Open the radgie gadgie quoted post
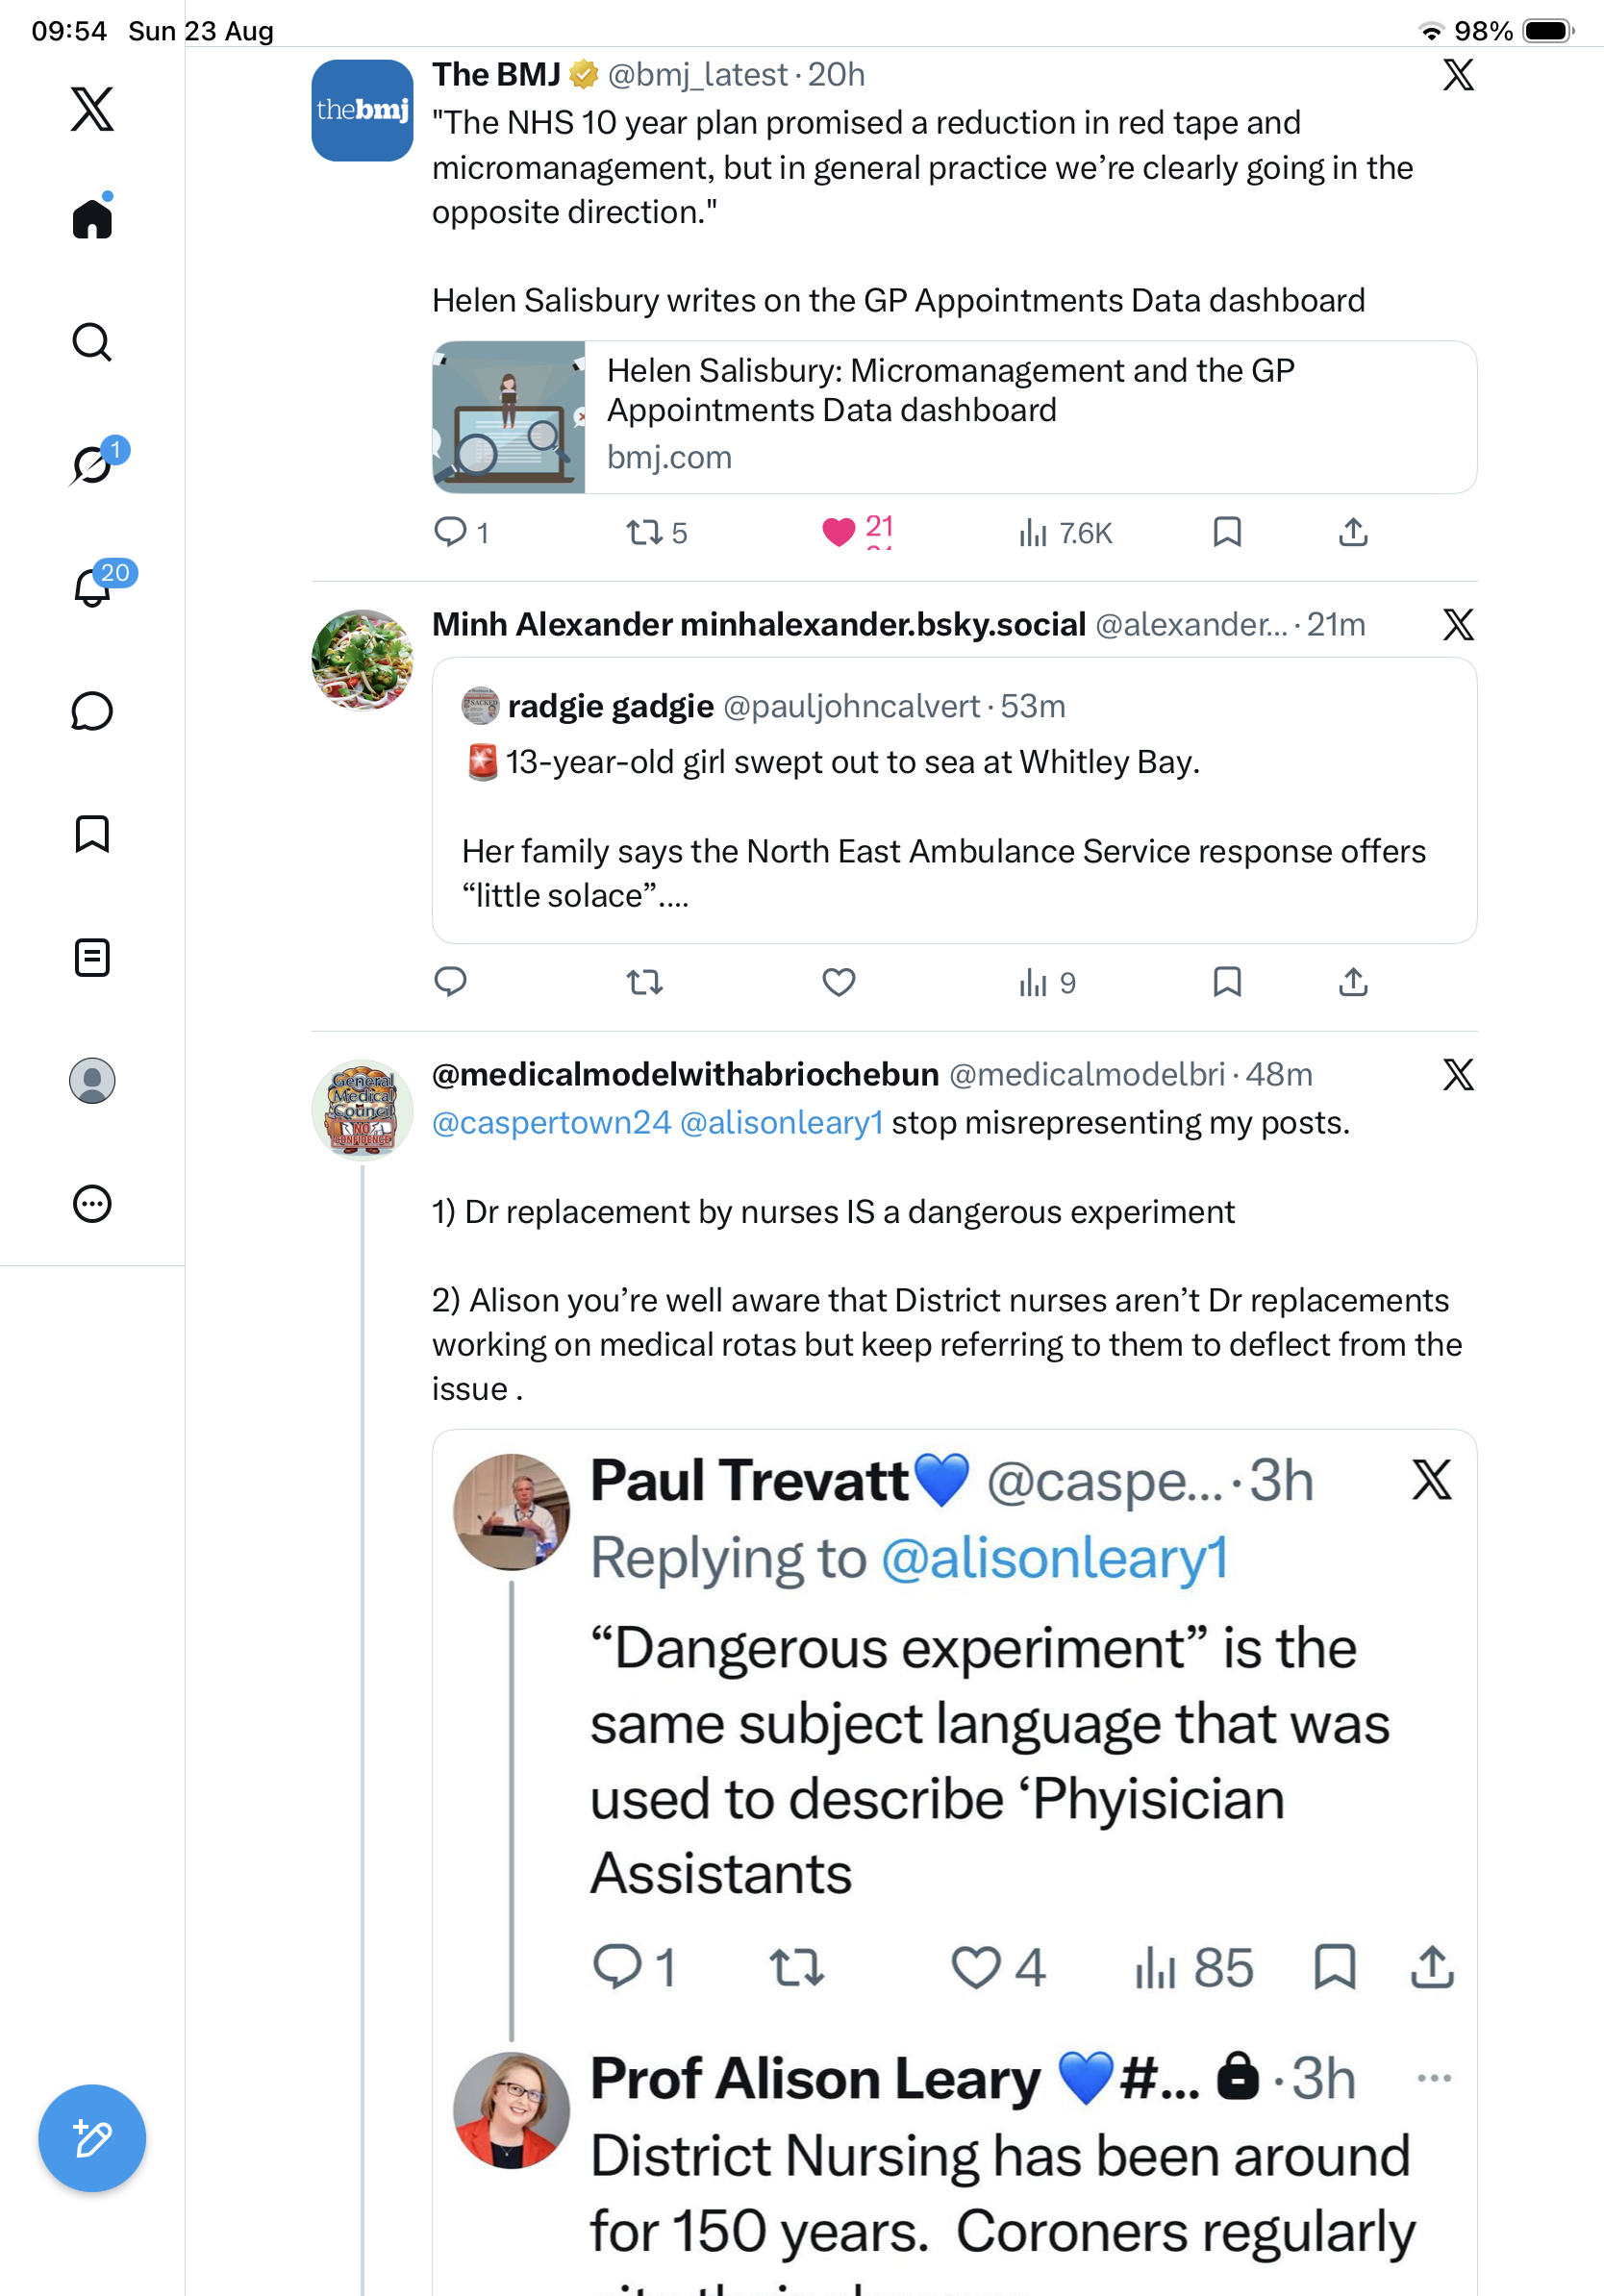 coord(954,800)
